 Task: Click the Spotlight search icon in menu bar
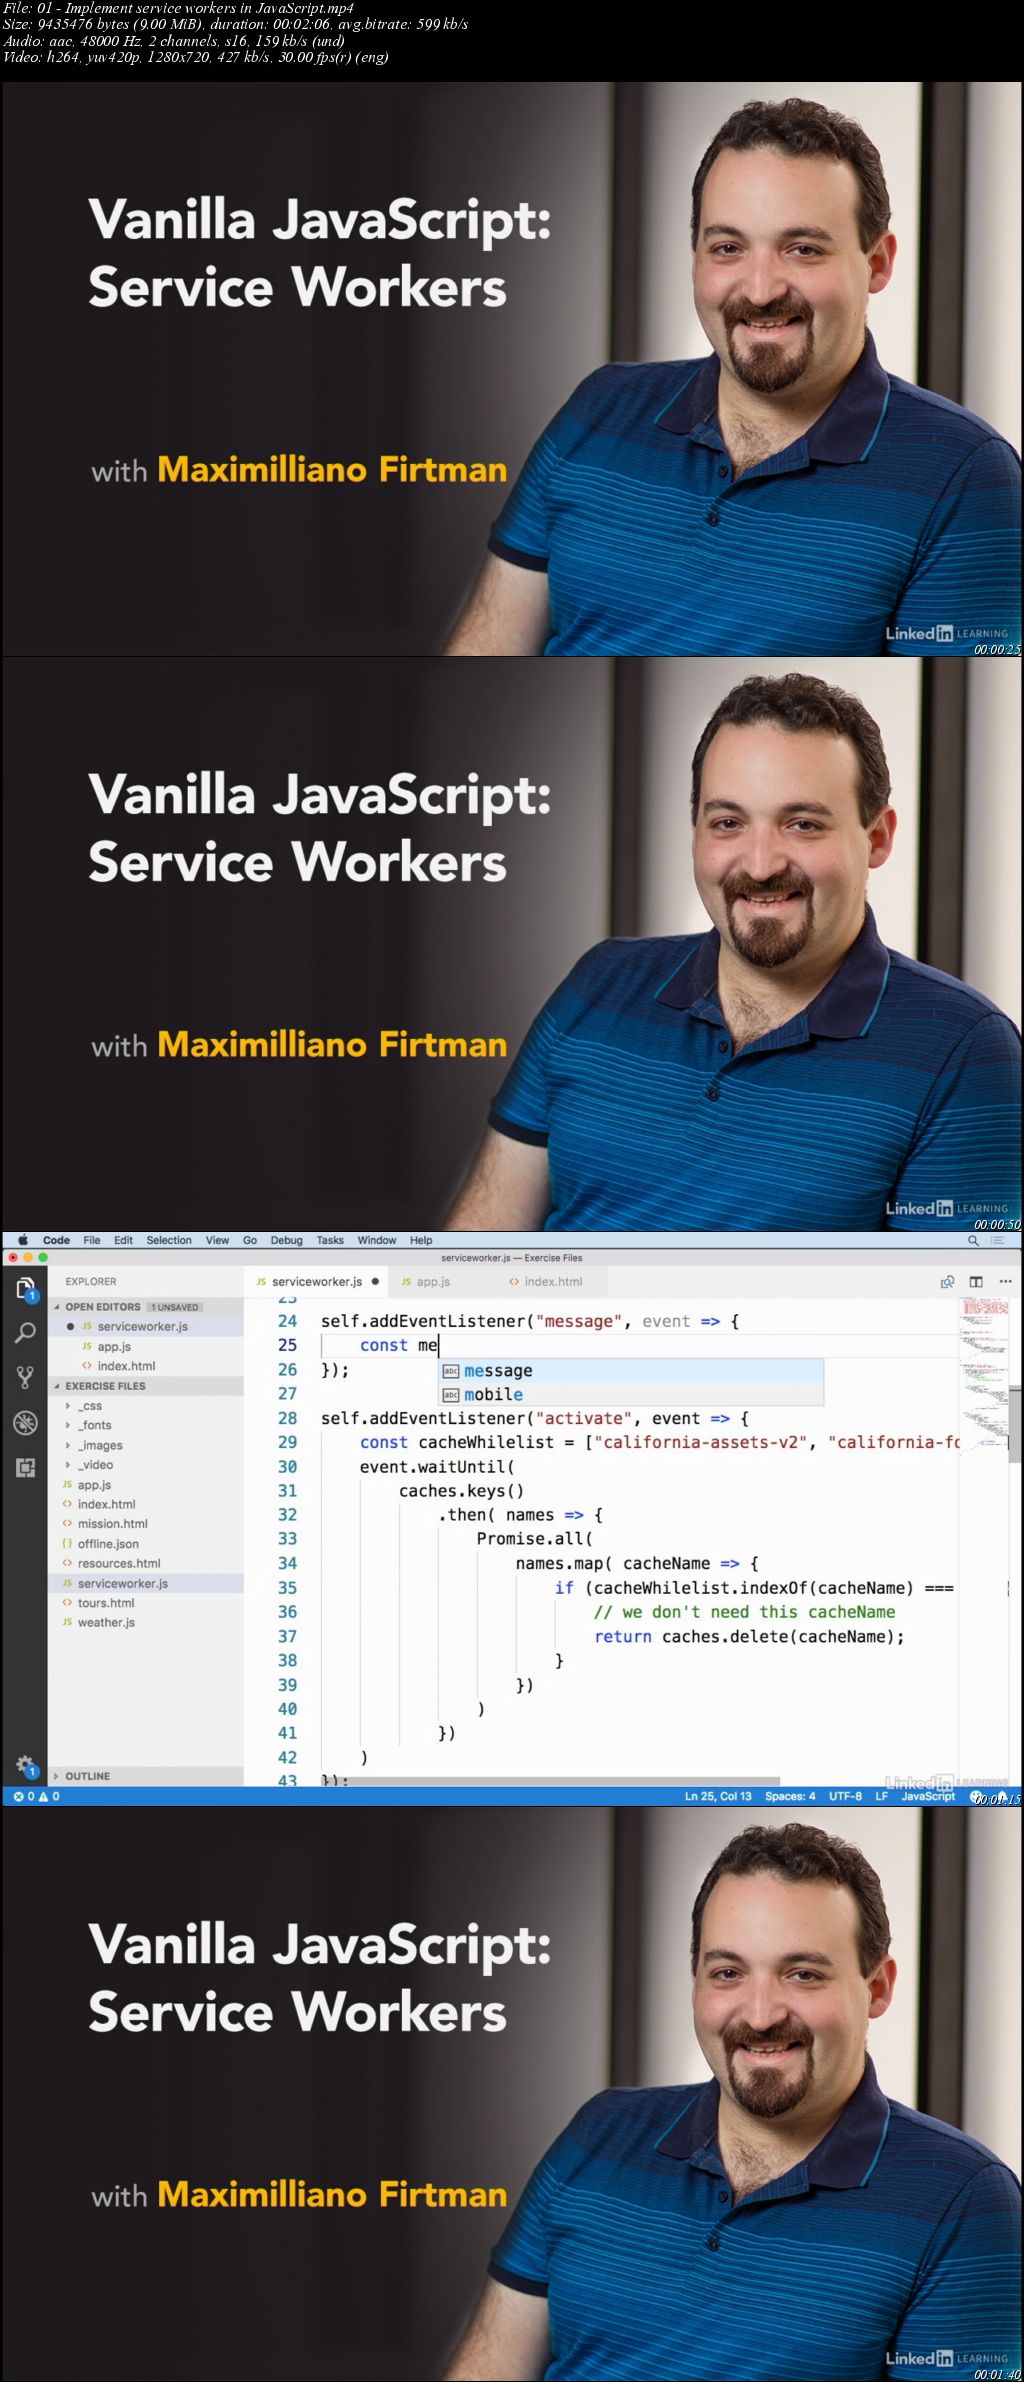973,1240
